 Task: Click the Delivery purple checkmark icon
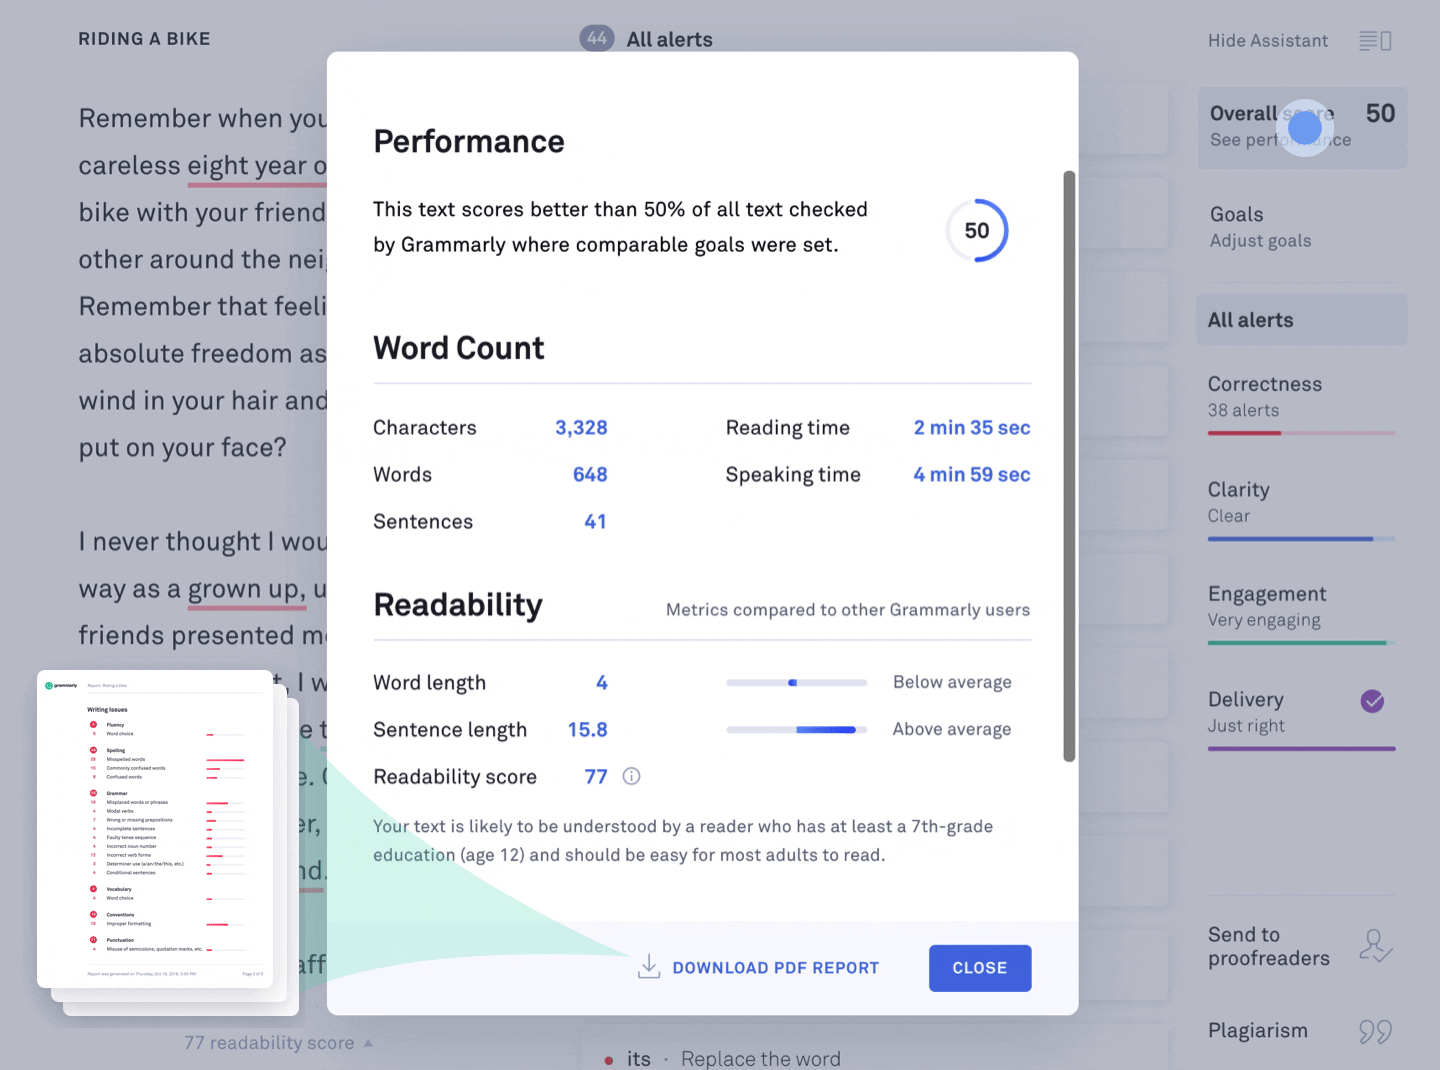click(x=1372, y=701)
